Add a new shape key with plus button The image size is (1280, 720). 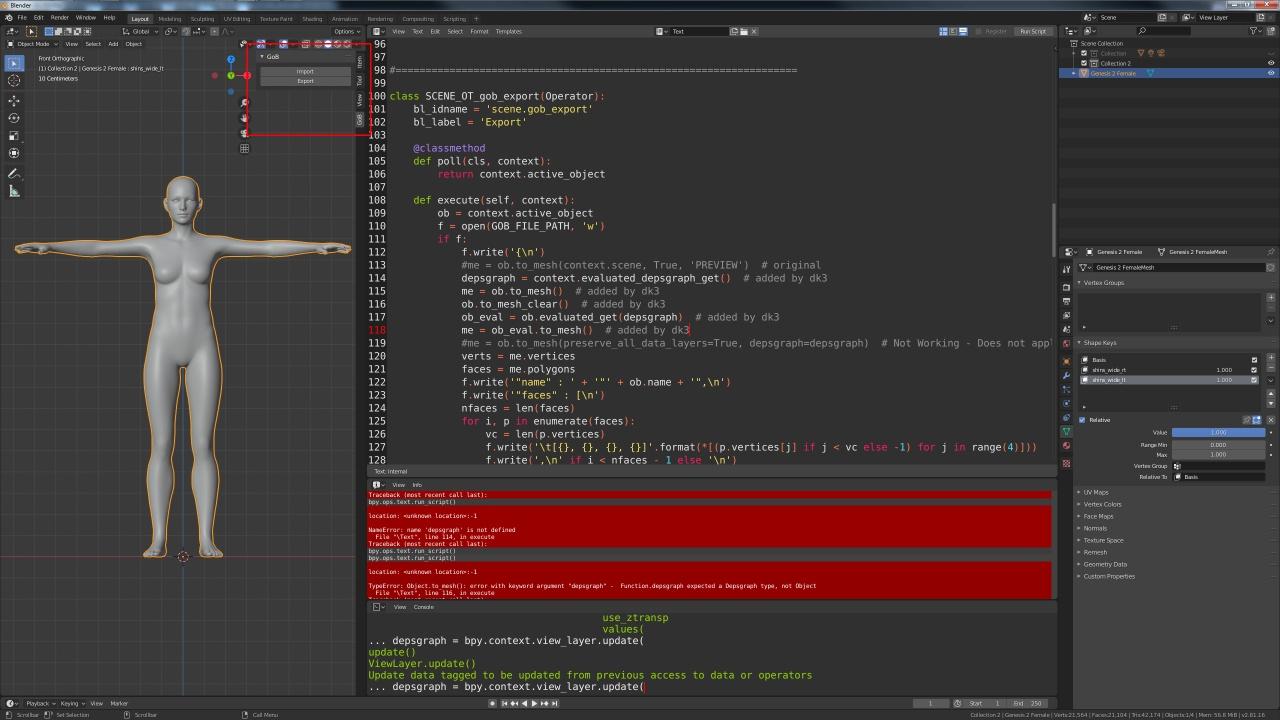click(1271, 357)
